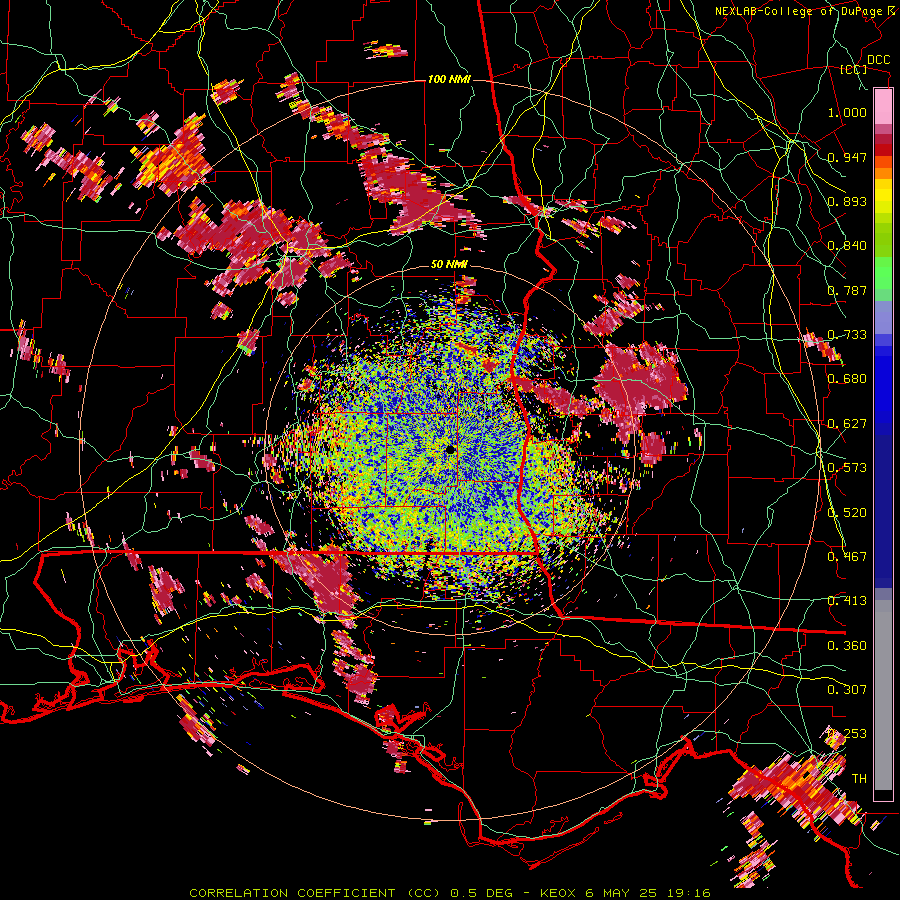This screenshot has height=900, width=900.
Task: Click the 19:16 time stamp
Action: [689, 893]
